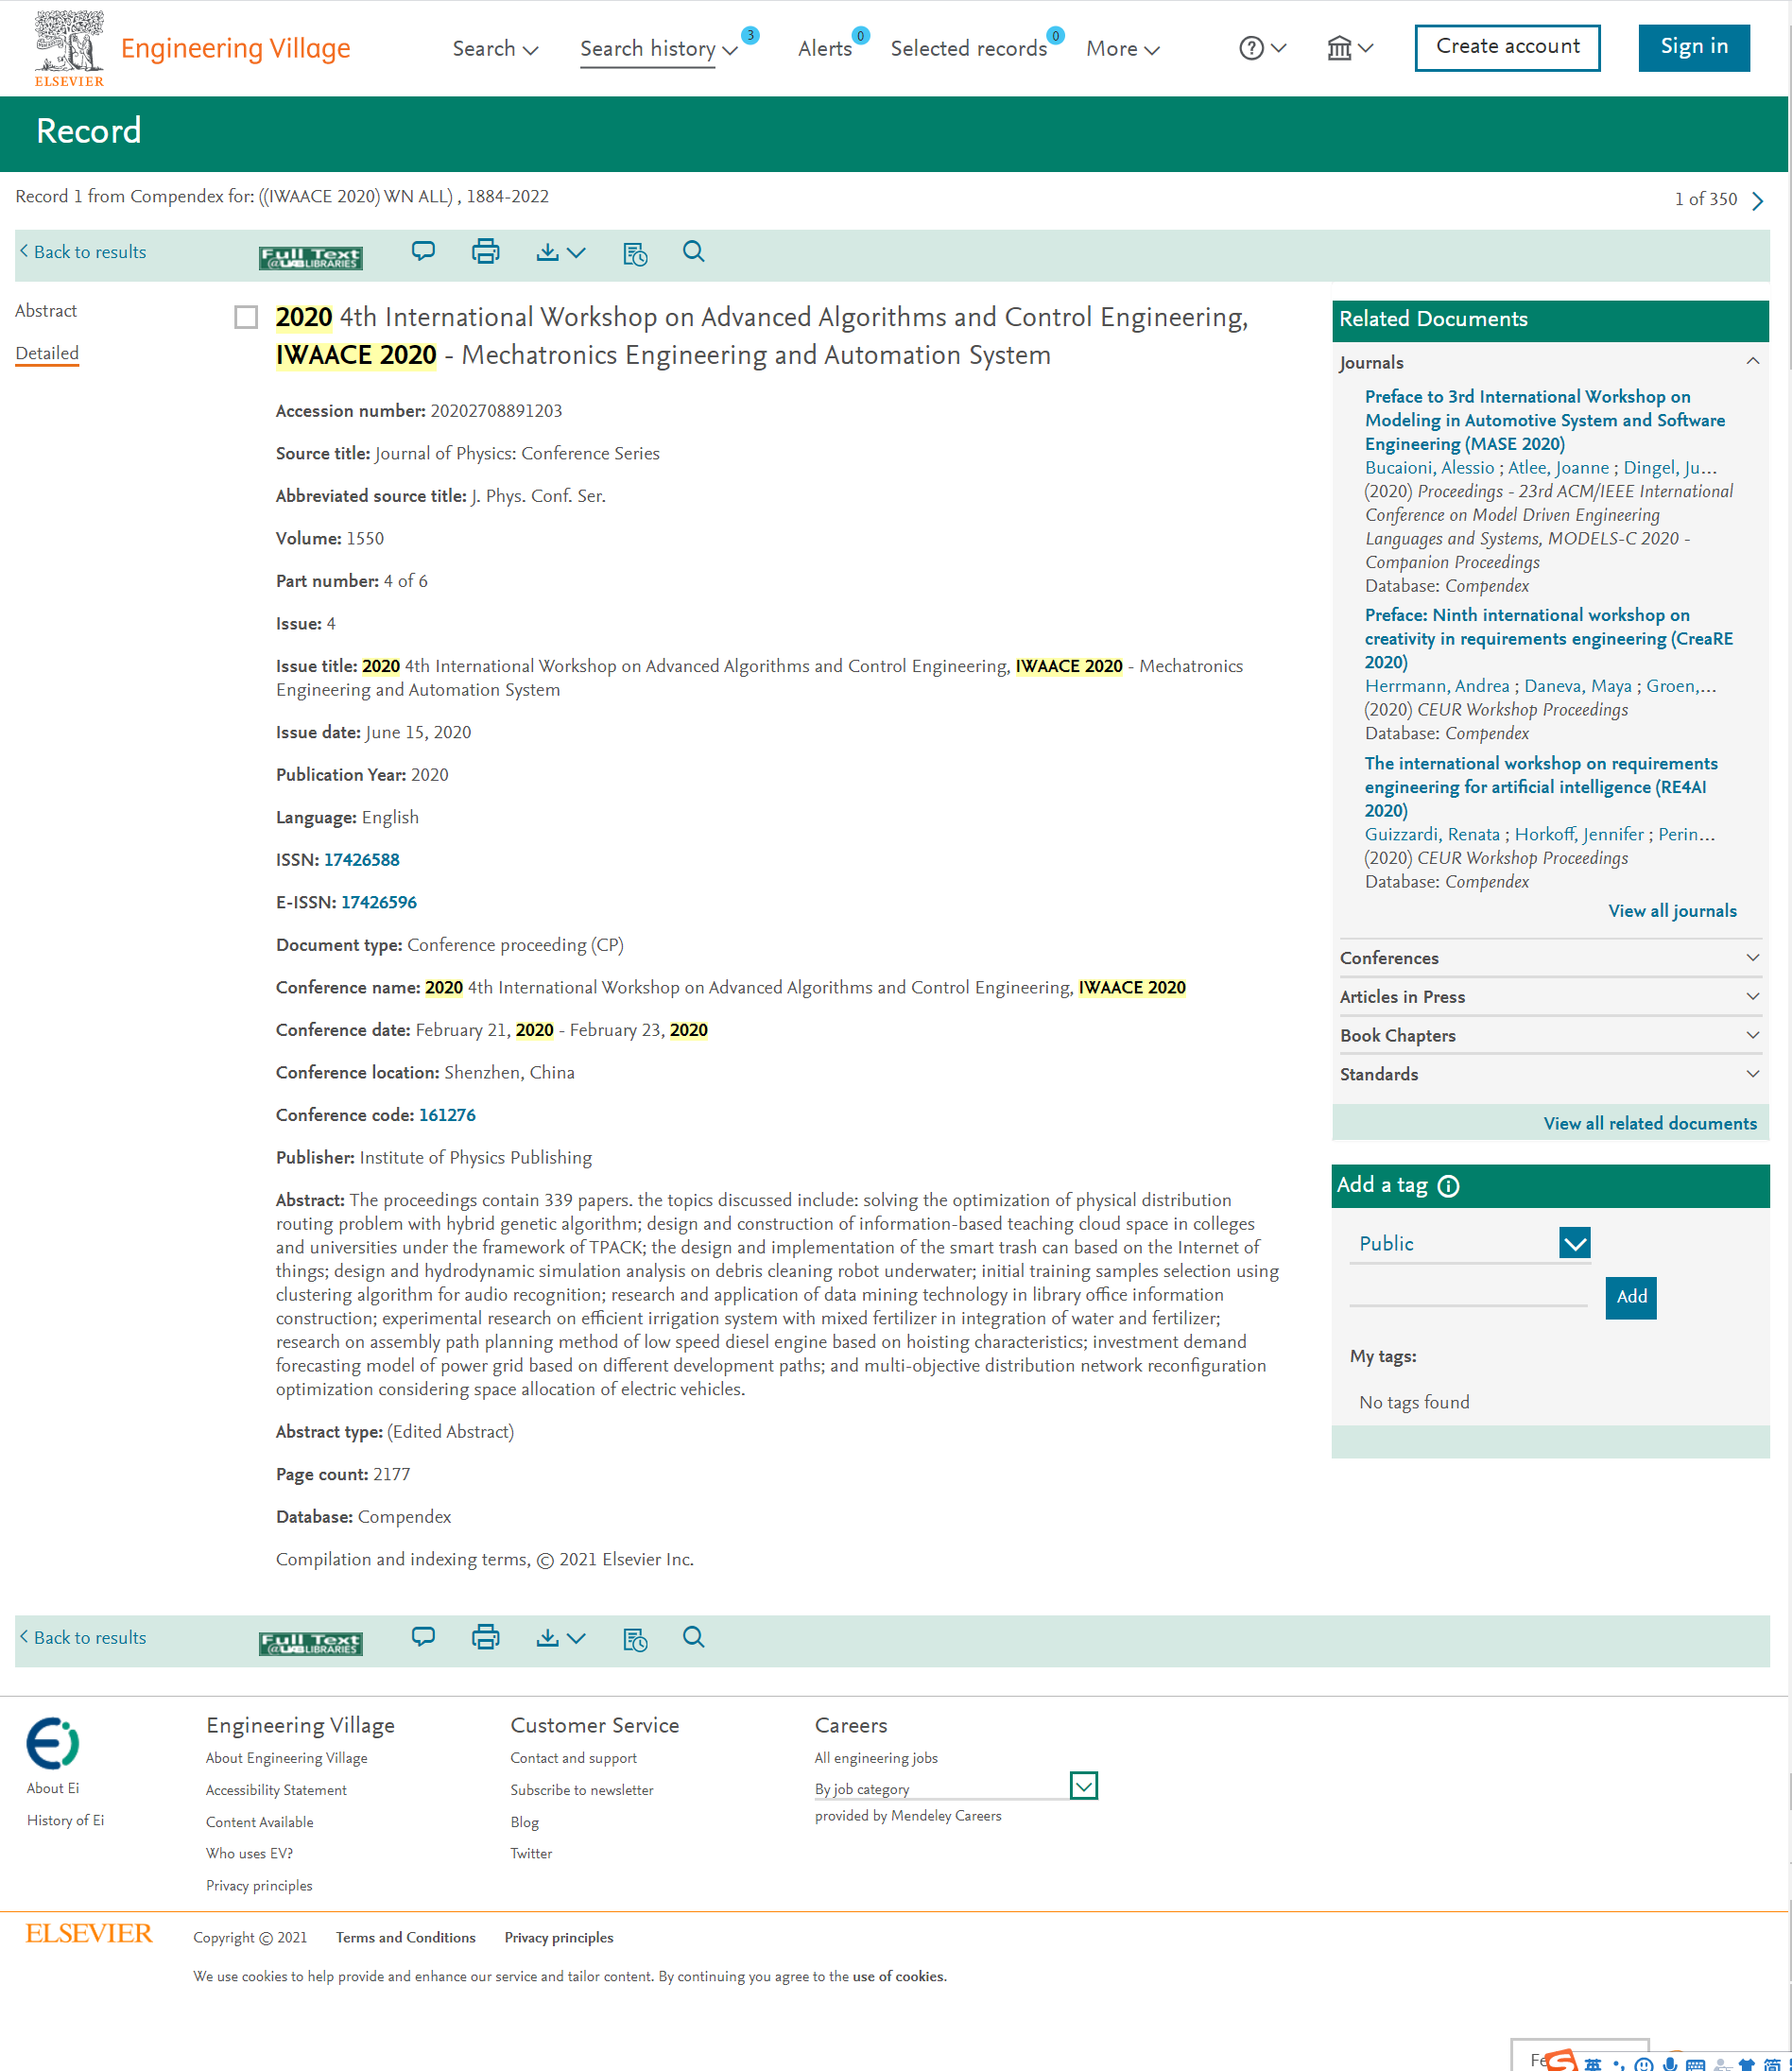Click bottom Back to results link
1792x2071 pixels.
(83, 1638)
